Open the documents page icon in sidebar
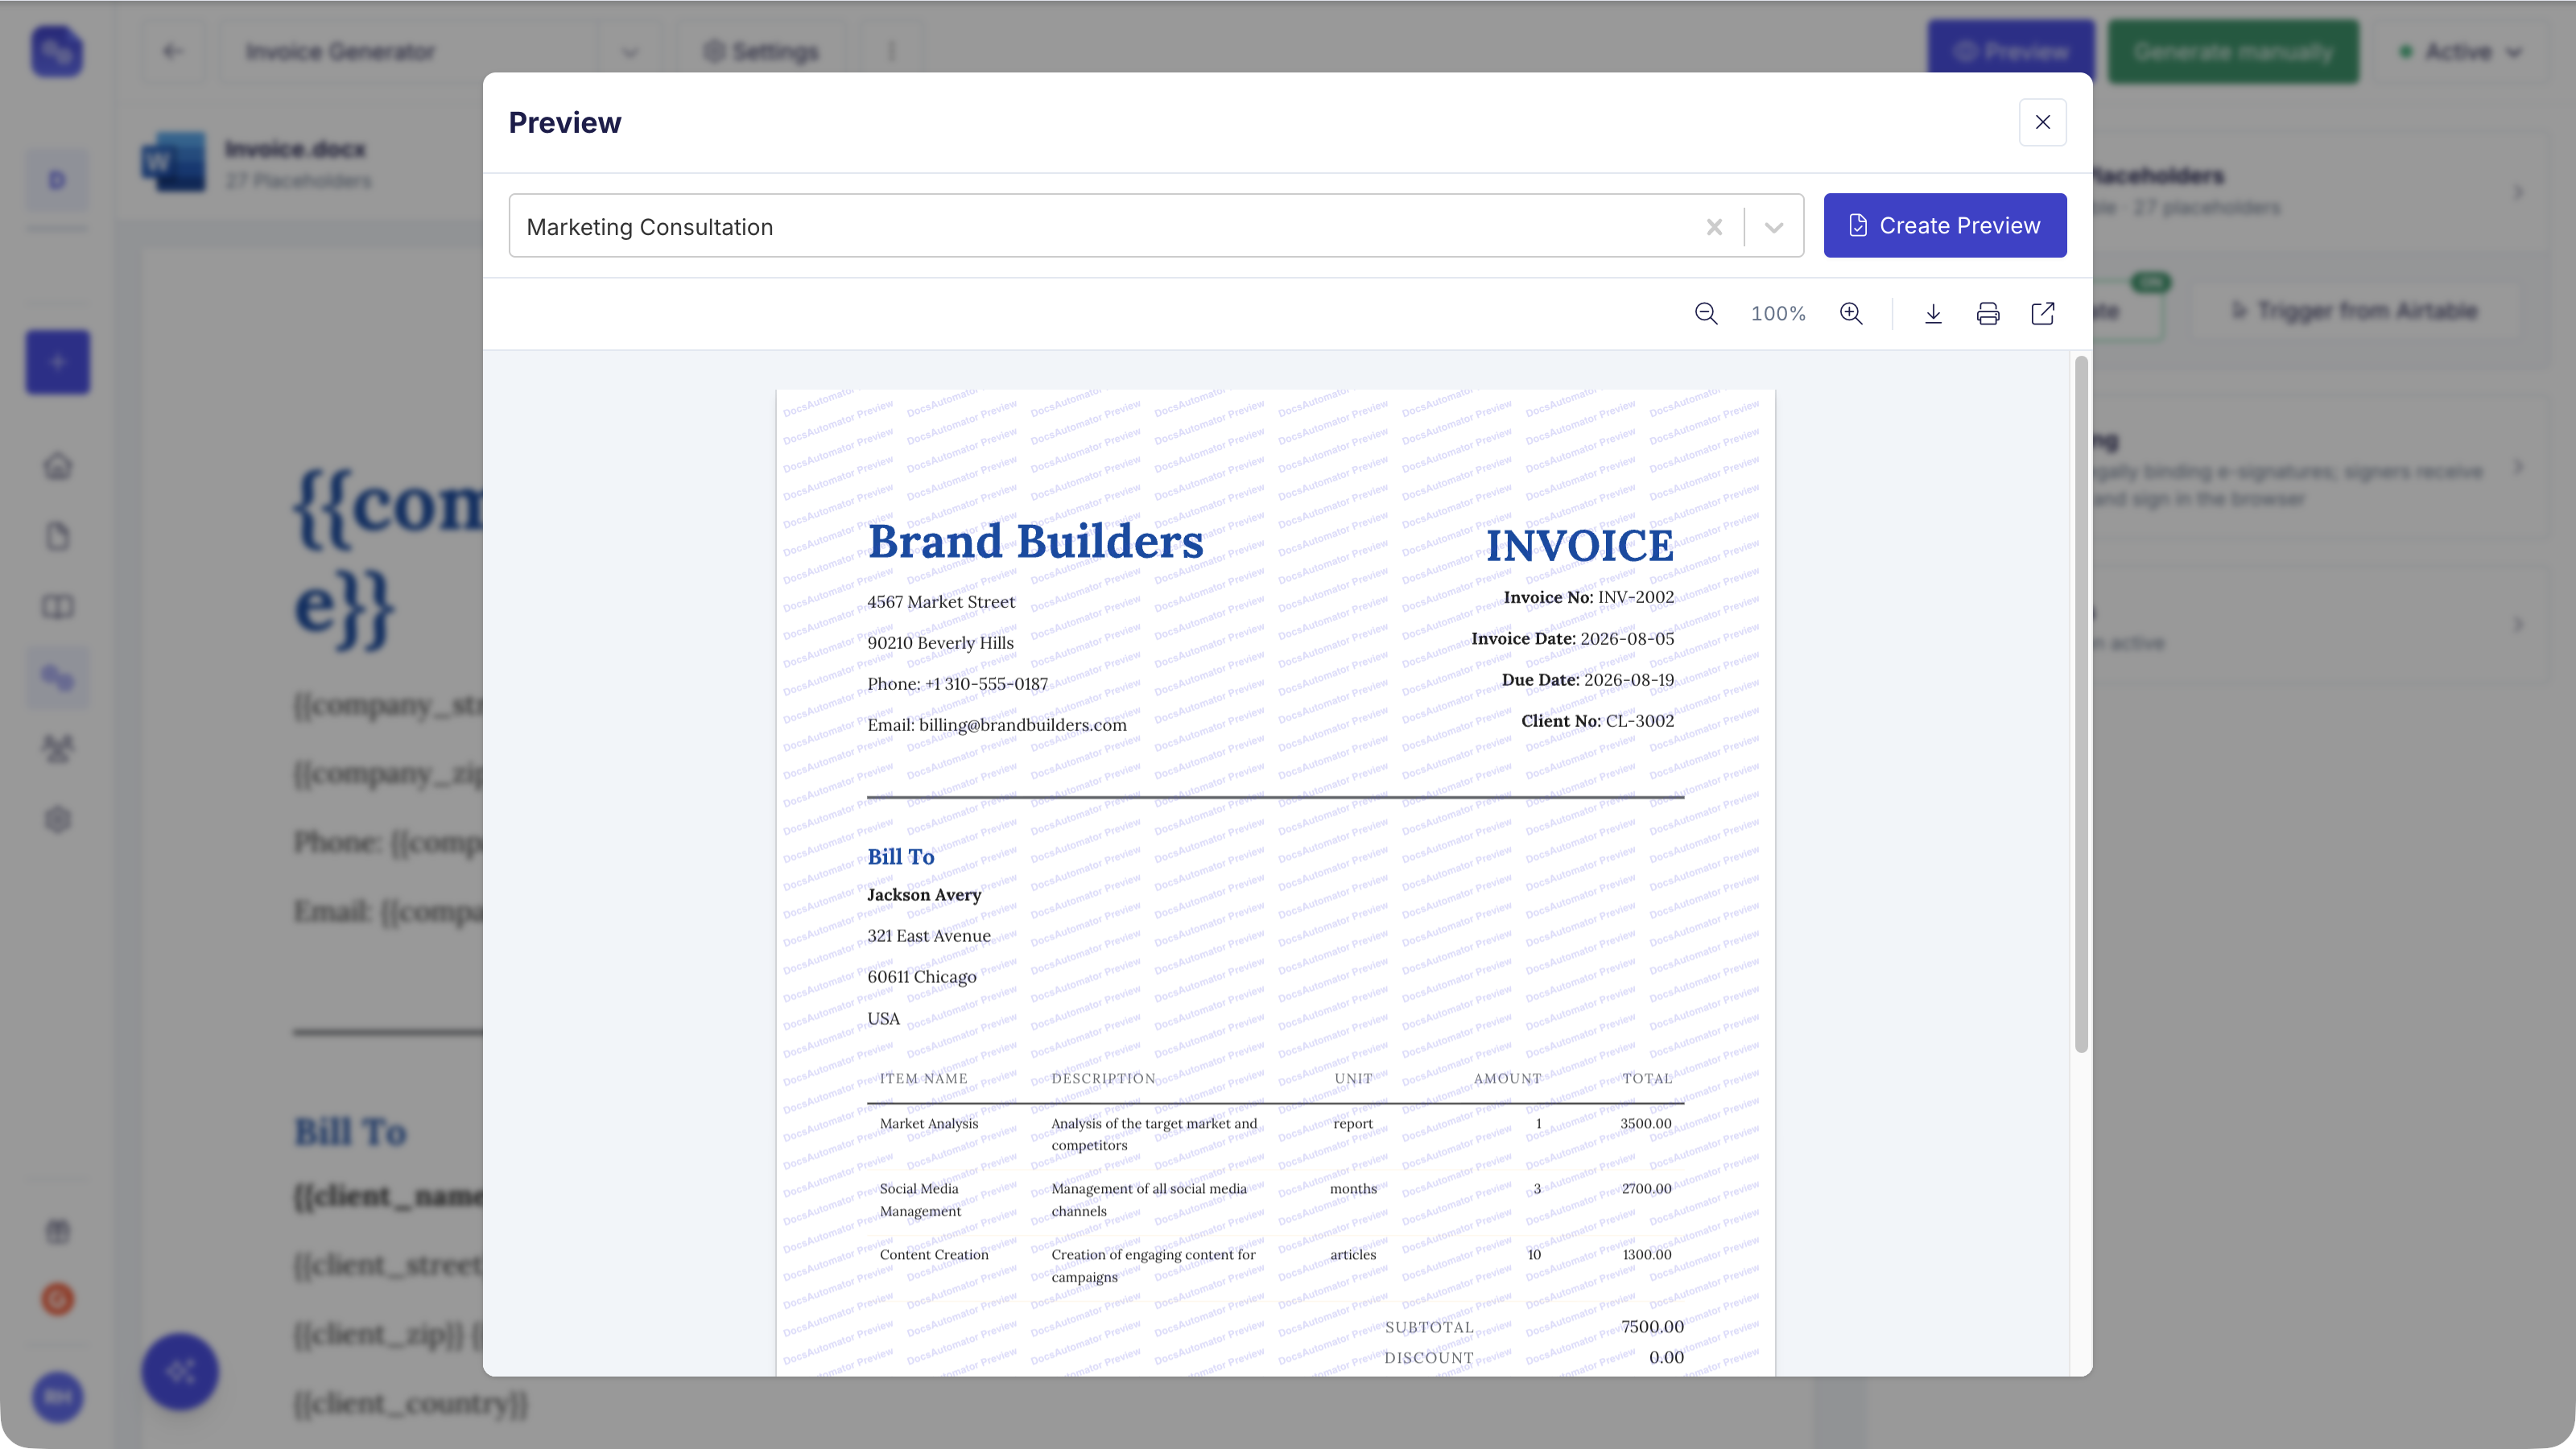The height and width of the screenshot is (1449, 2576). [x=58, y=537]
